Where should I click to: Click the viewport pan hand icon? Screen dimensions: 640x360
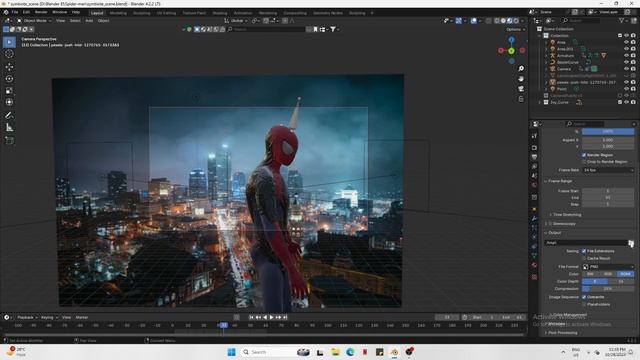[x=521, y=78]
